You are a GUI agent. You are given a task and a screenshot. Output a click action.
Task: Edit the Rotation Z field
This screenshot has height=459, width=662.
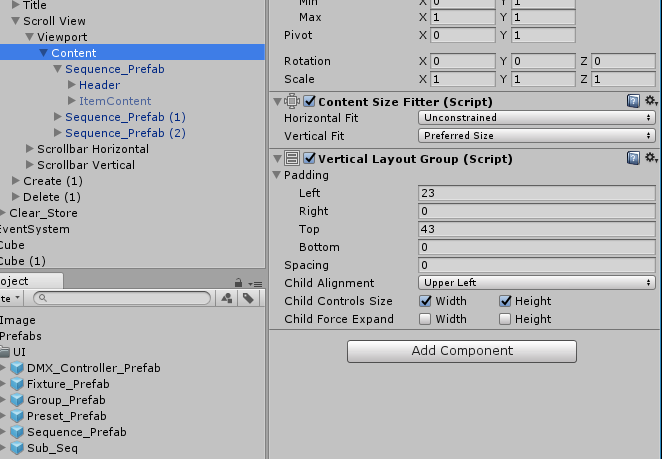click(623, 61)
